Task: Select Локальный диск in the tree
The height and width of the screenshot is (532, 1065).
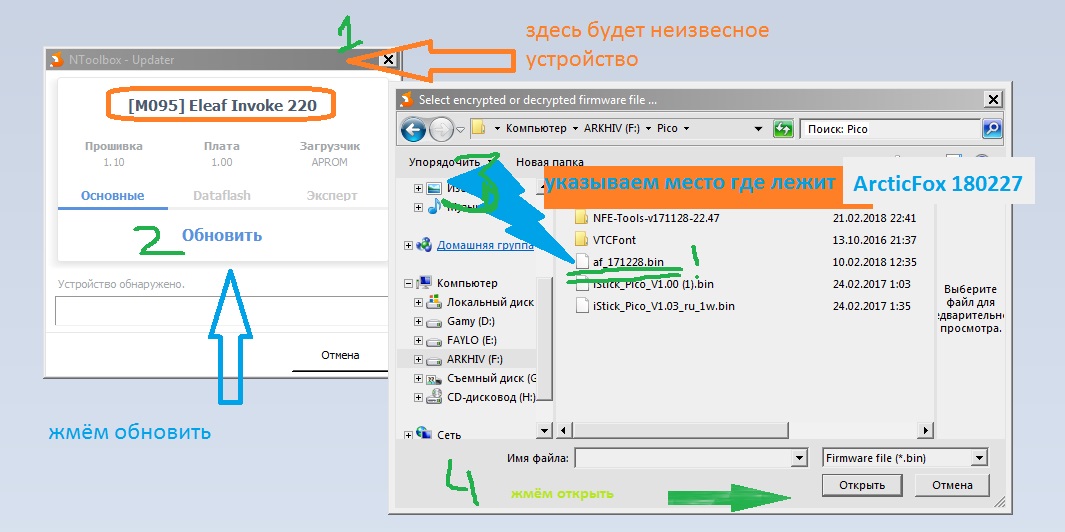Action: click(490, 302)
